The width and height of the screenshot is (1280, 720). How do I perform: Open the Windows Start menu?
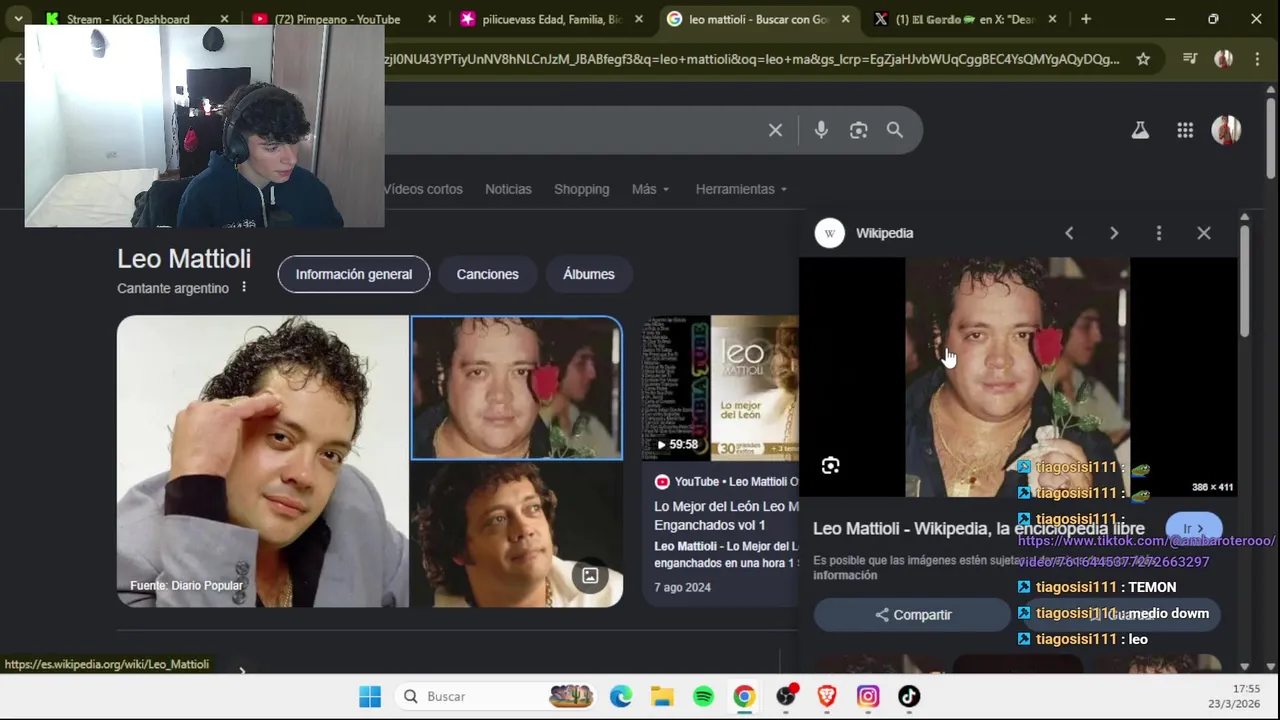pos(370,696)
